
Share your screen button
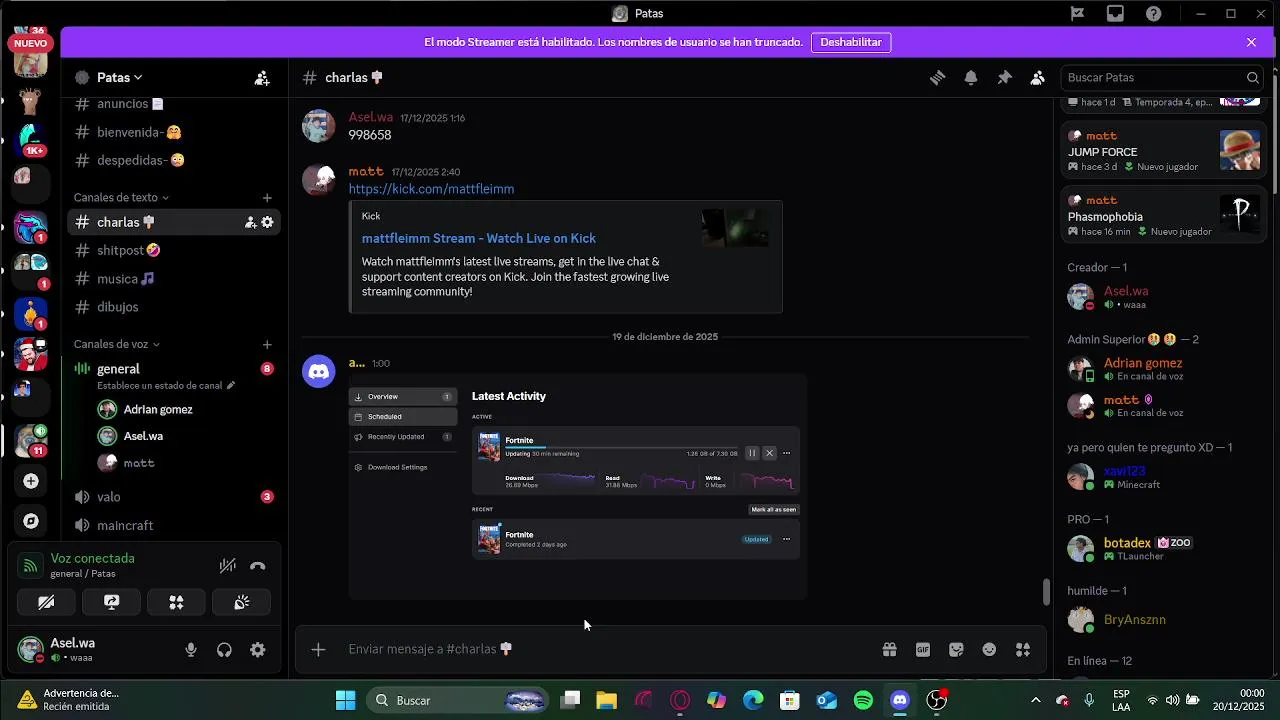(x=111, y=602)
